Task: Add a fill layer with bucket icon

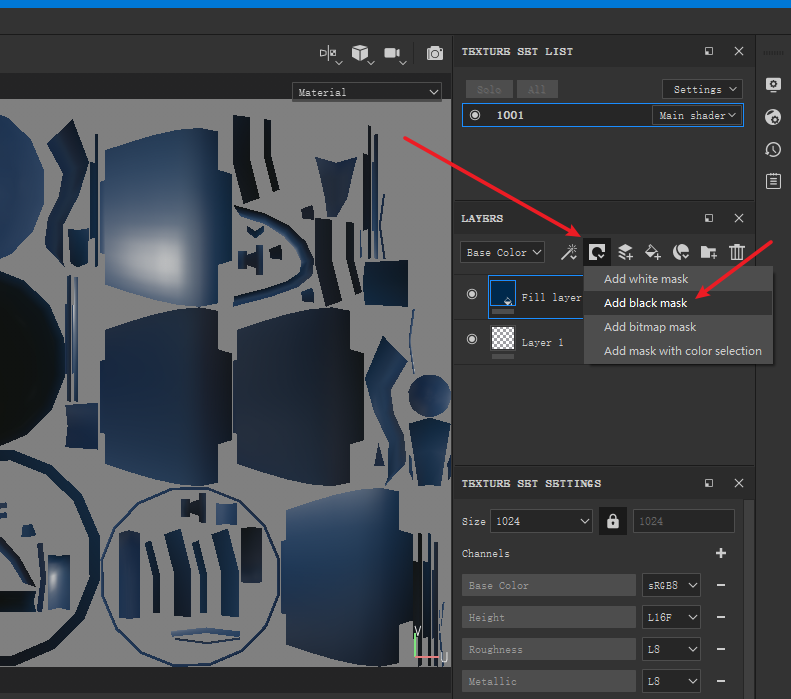Action: 653,252
